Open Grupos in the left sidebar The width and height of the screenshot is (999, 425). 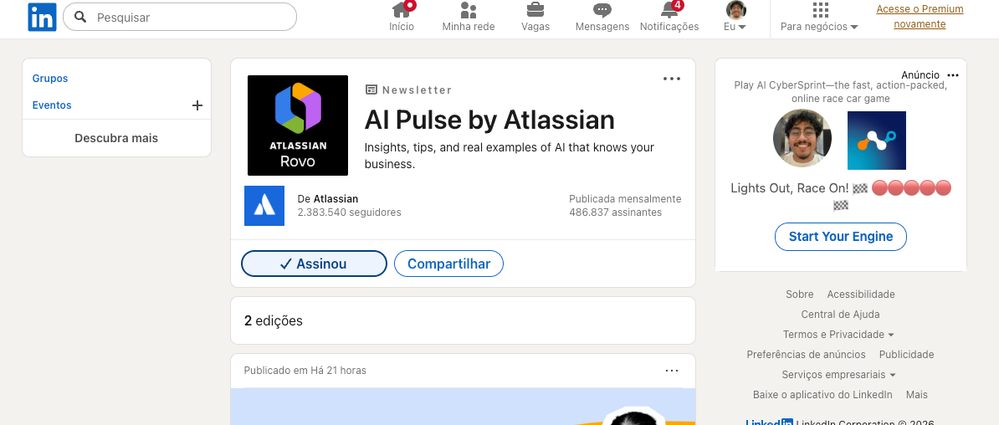tap(50, 78)
